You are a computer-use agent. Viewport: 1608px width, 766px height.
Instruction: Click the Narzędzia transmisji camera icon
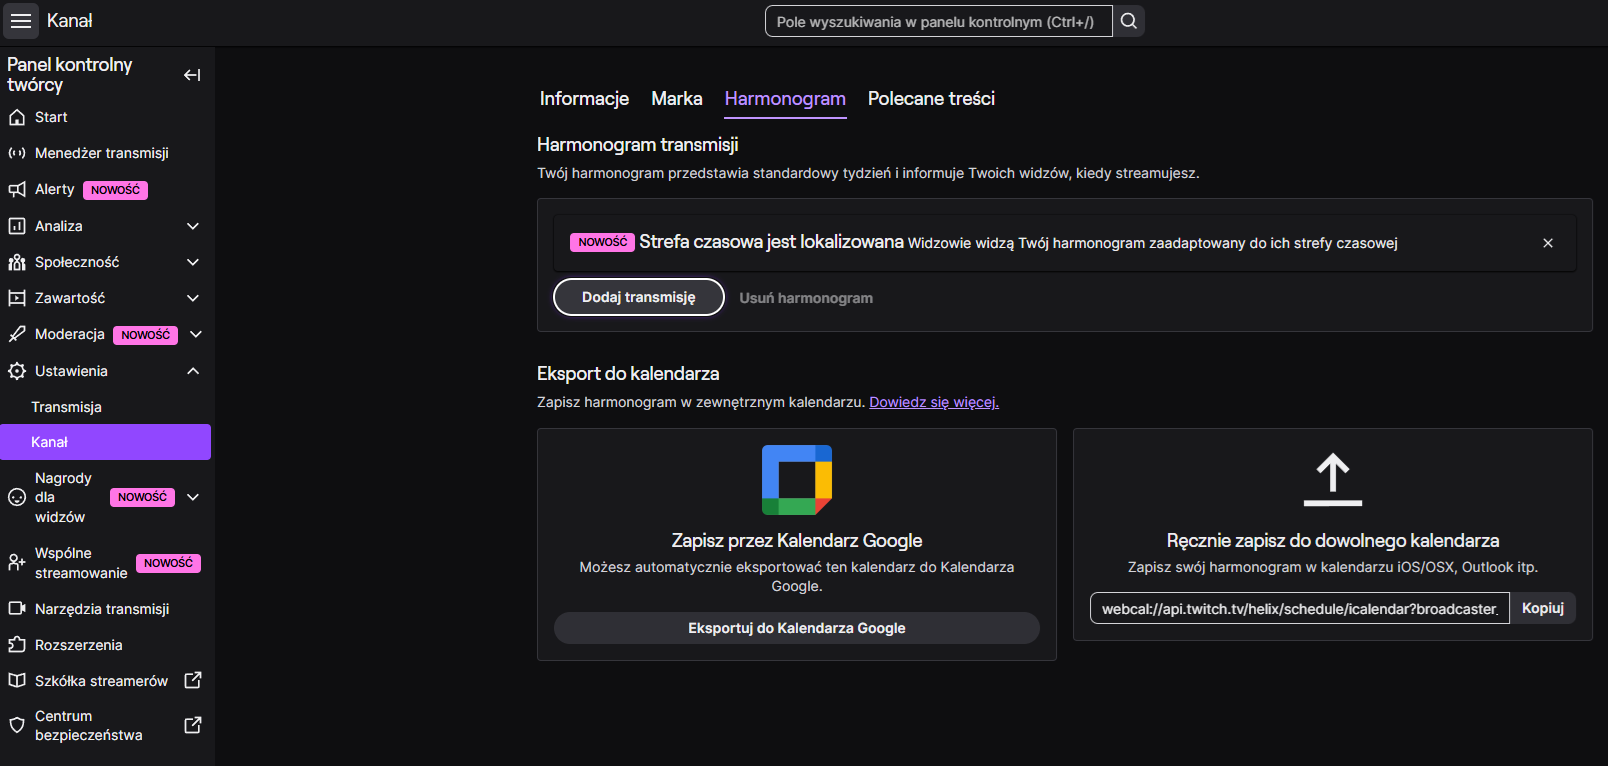coord(17,608)
